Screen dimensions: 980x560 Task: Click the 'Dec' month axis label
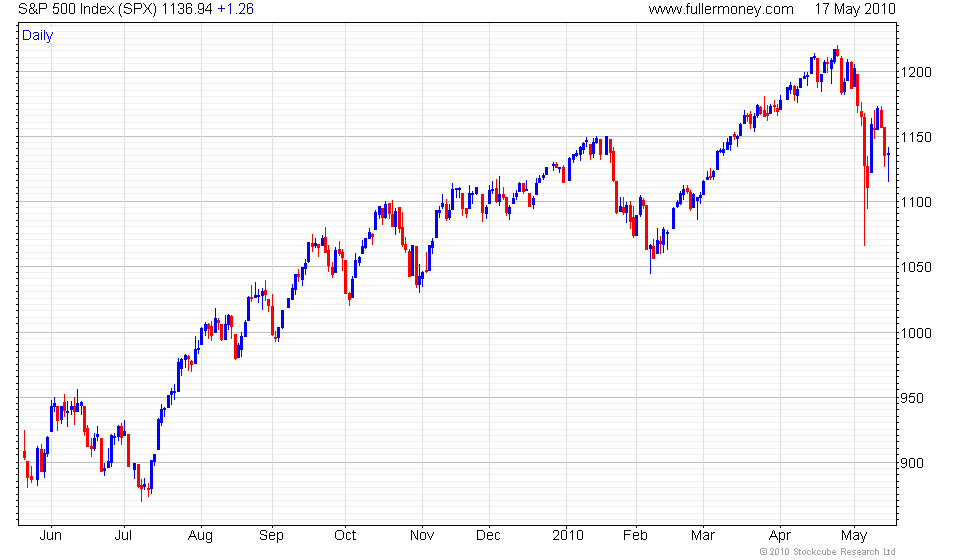tap(488, 536)
